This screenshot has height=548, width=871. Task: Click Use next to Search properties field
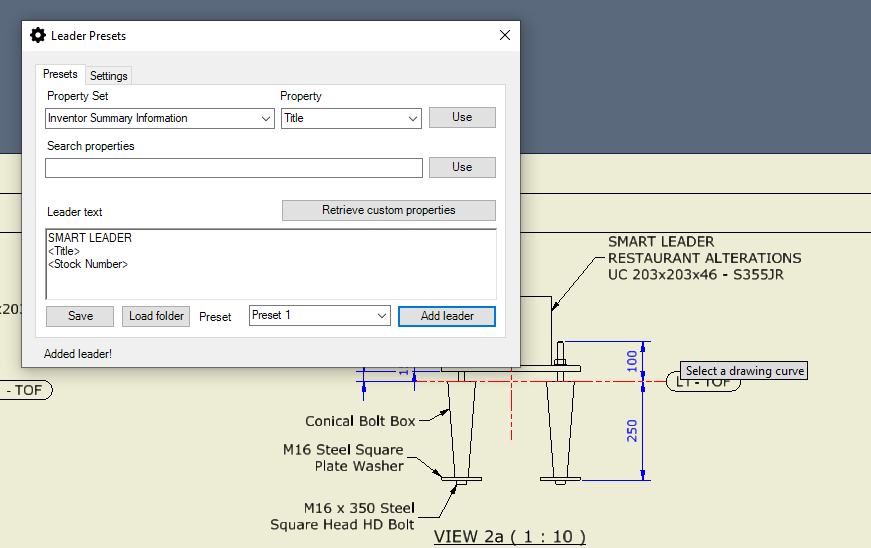(x=462, y=167)
